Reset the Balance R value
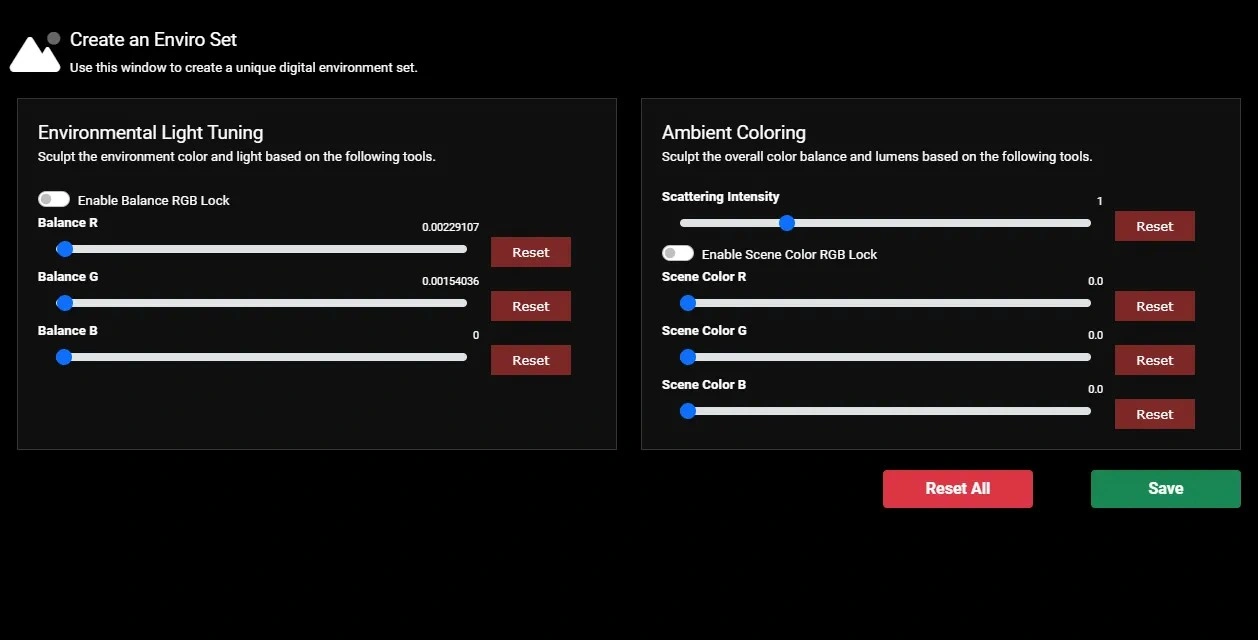The image size is (1258, 640). click(x=531, y=252)
